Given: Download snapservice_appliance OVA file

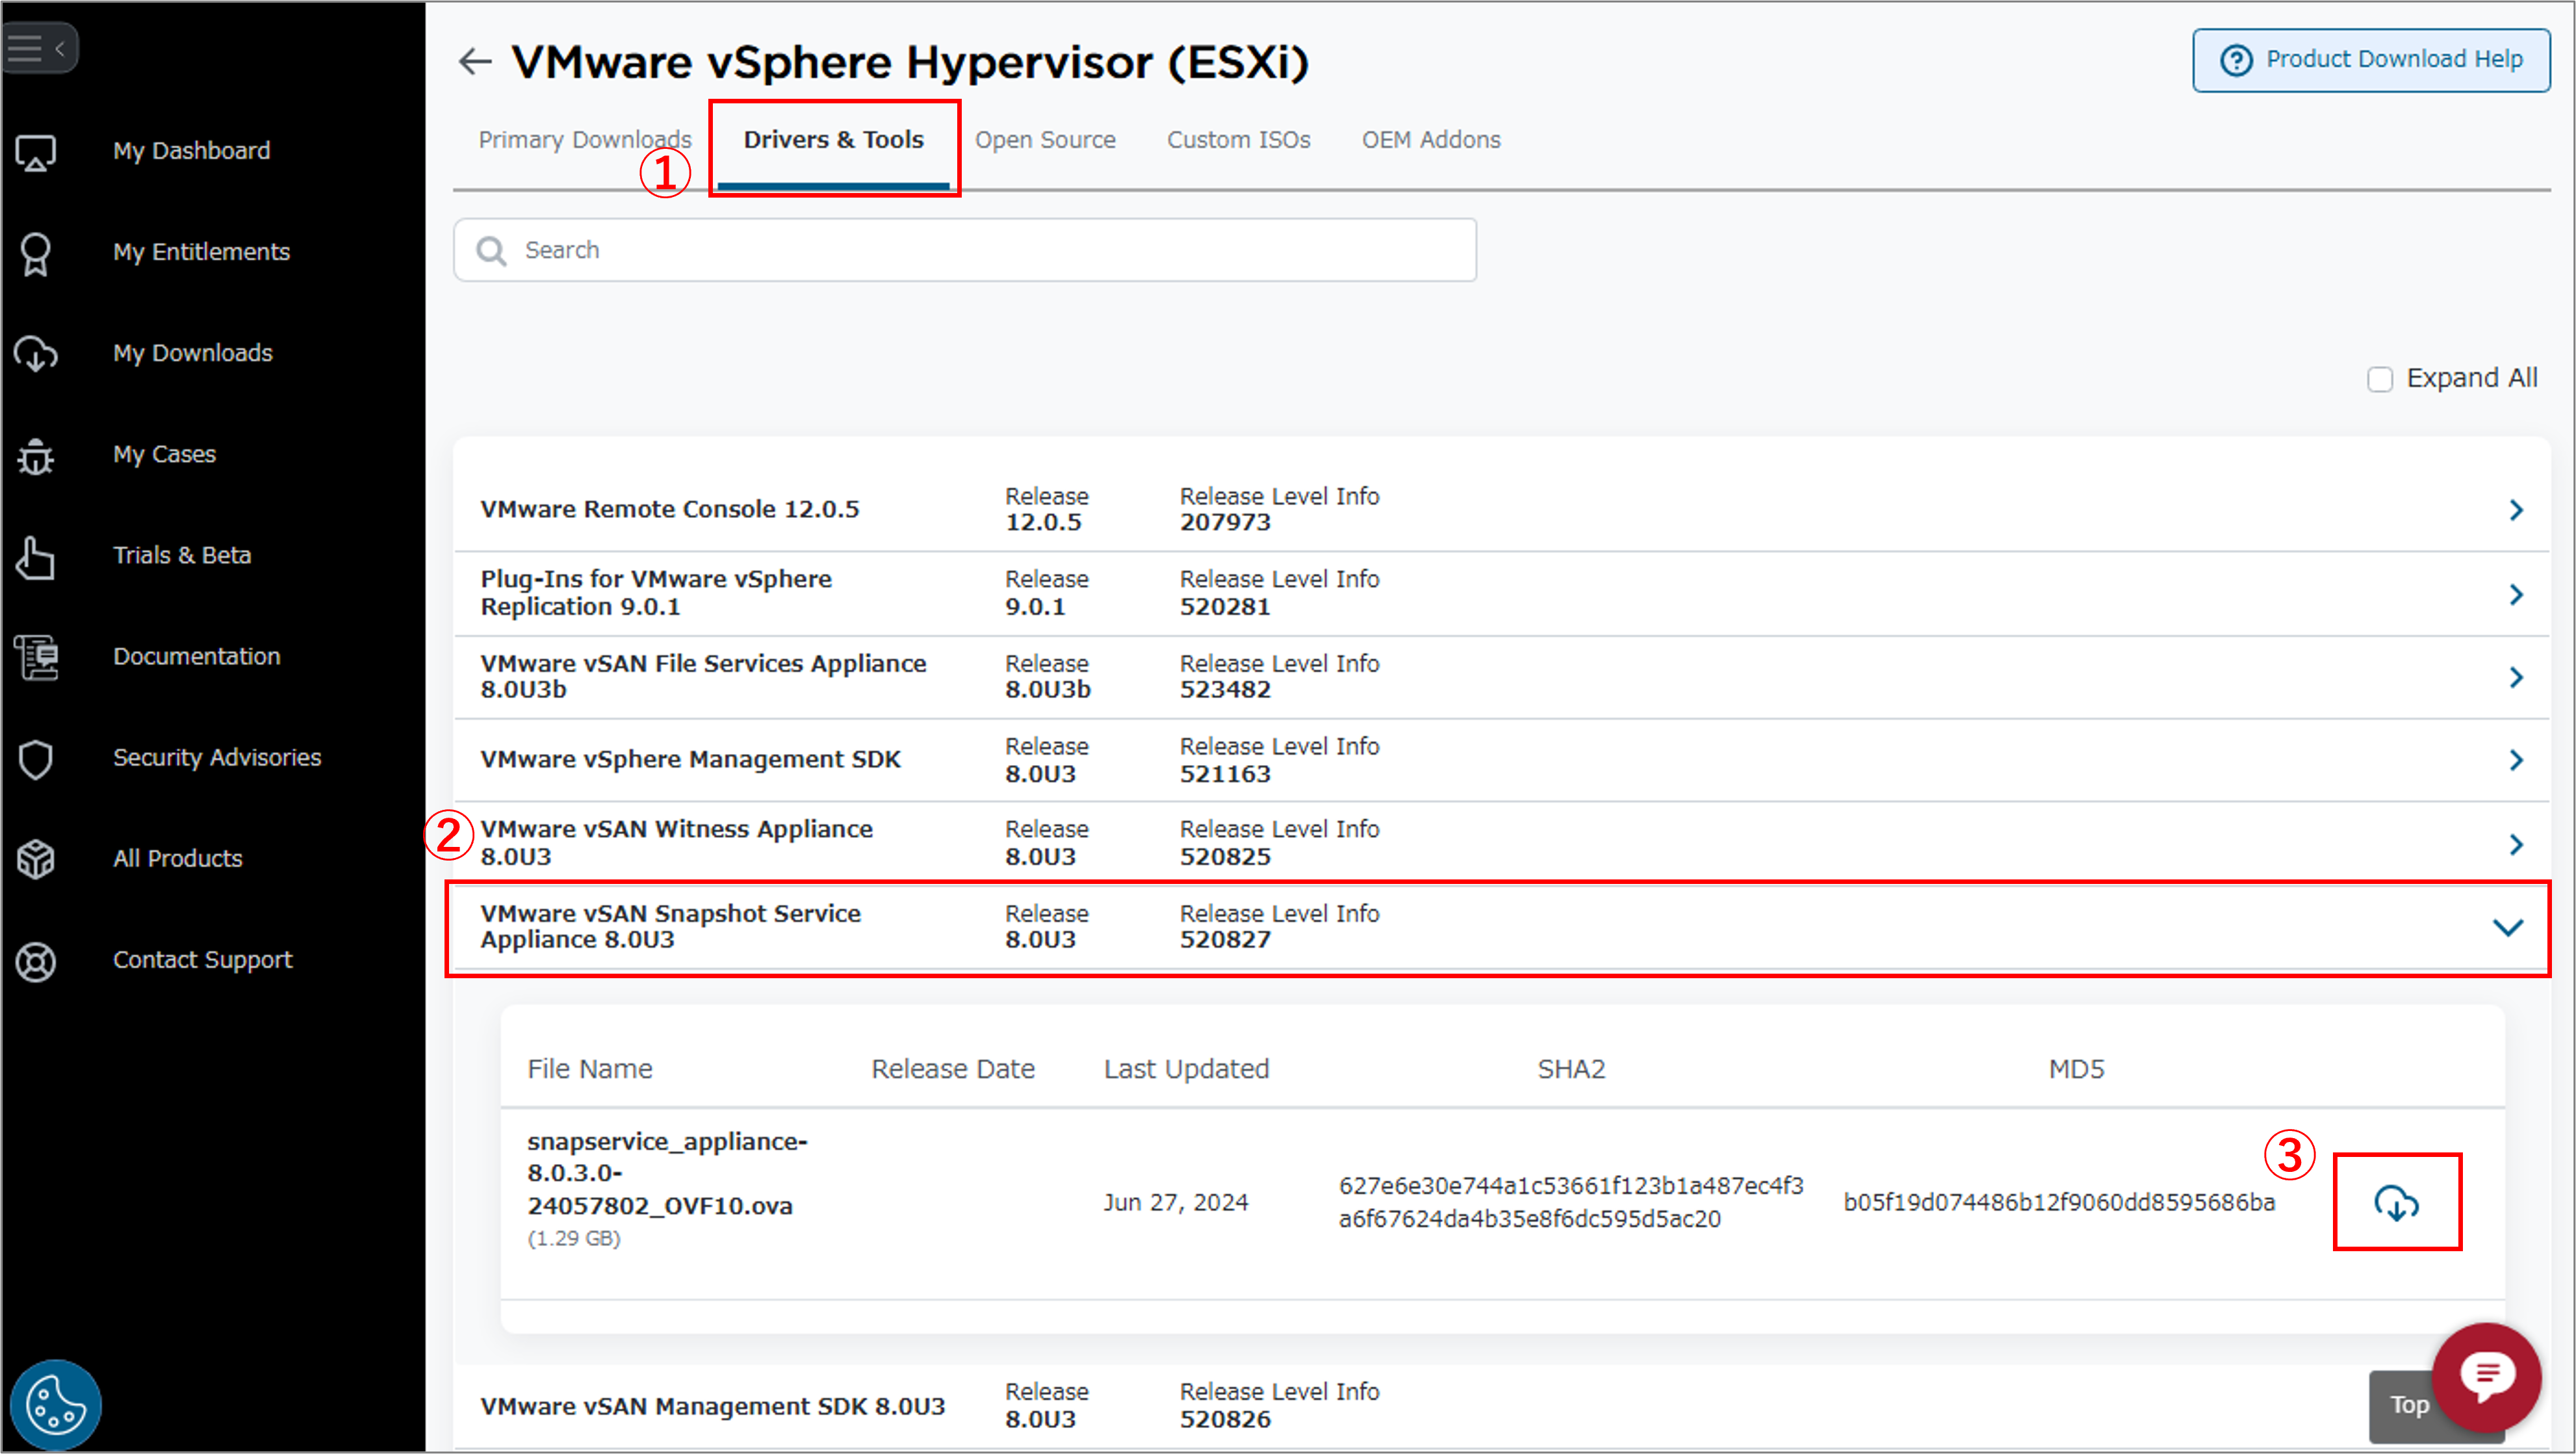Looking at the screenshot, I should 2397,1202.
